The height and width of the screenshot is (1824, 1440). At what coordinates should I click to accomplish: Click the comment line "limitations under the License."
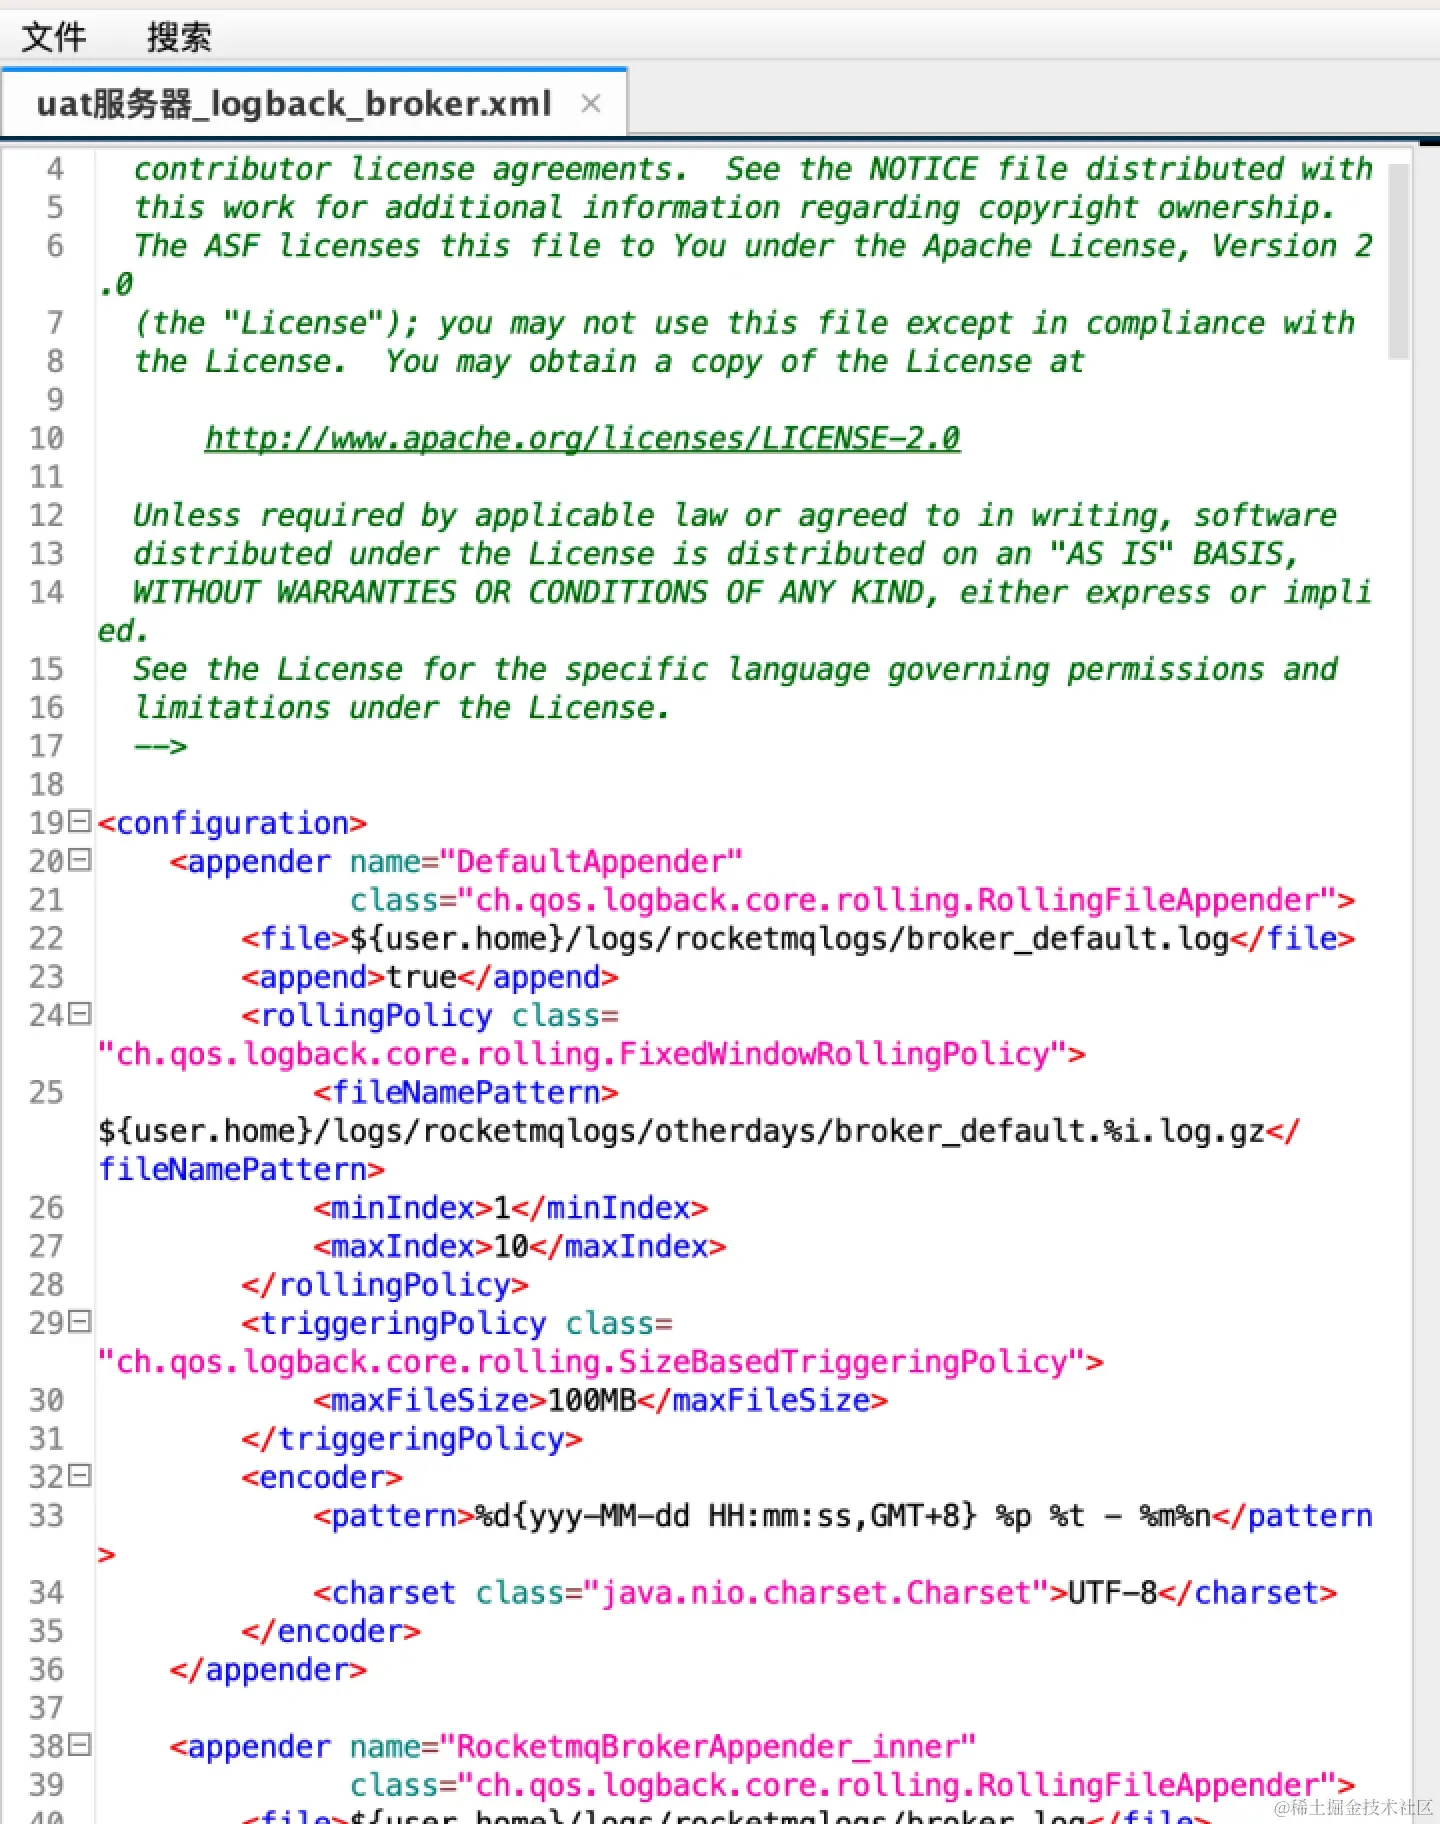tap(402, 708)
